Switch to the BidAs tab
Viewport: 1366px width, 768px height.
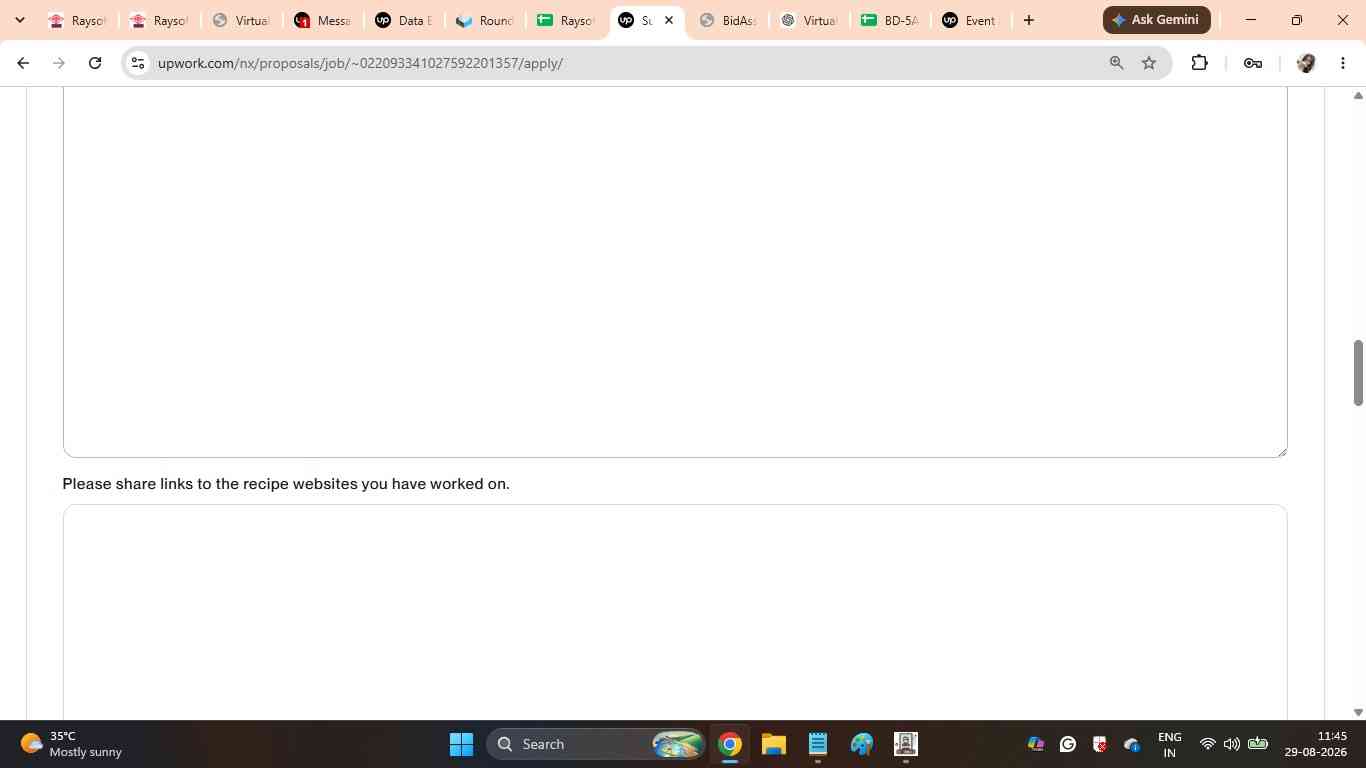728,20
